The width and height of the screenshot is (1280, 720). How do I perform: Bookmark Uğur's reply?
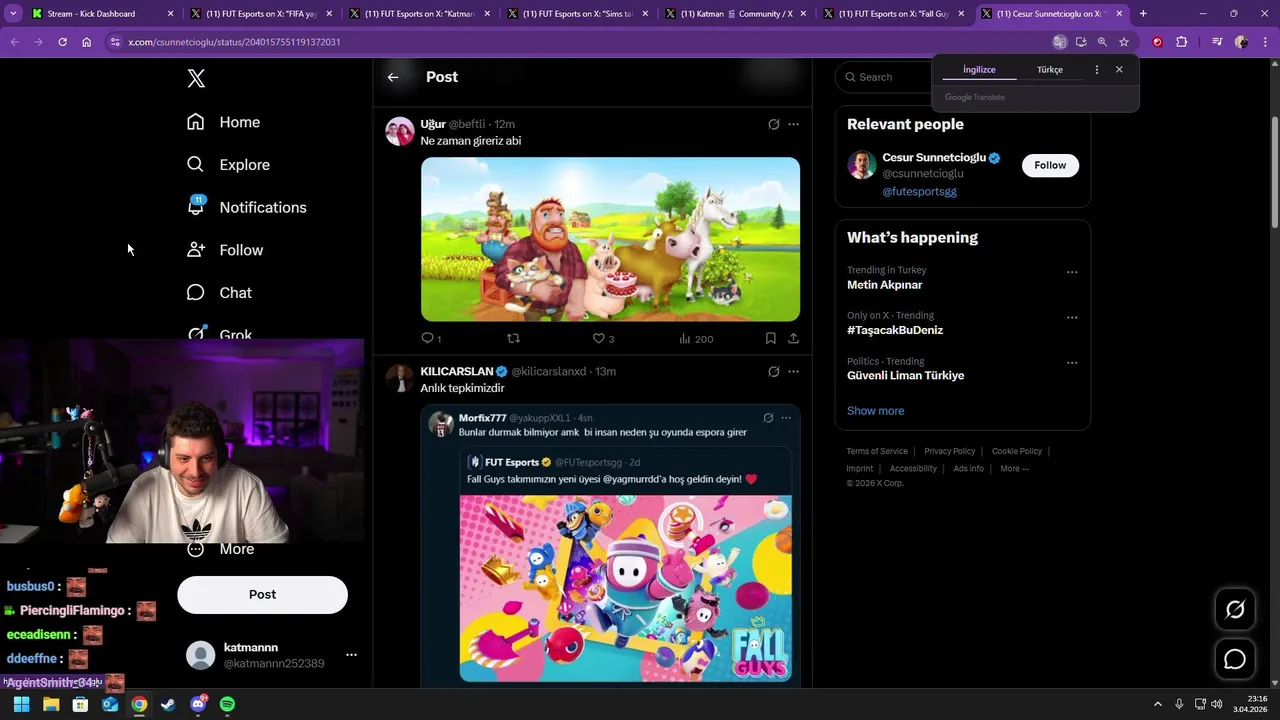770,339
